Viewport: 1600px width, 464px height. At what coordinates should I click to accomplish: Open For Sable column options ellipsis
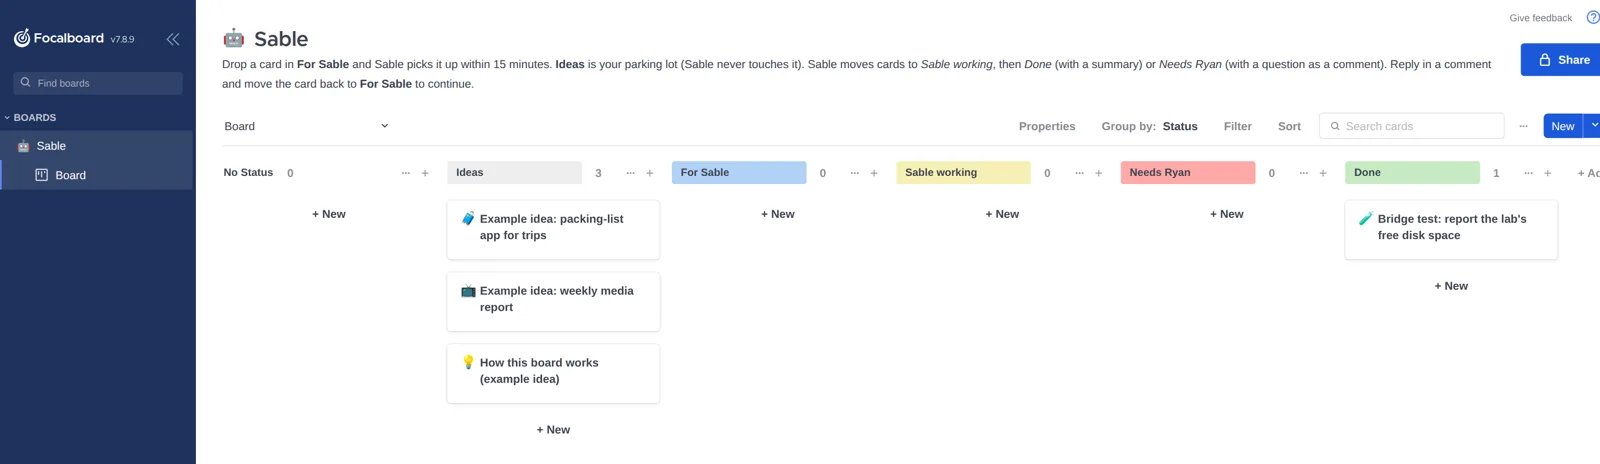click(854, 173)
